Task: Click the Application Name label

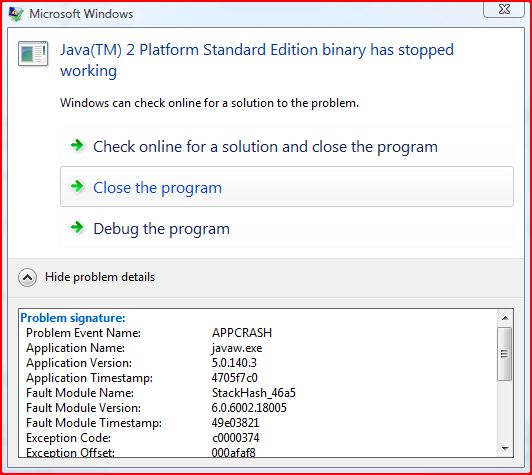Action: [x=75, y=348]
